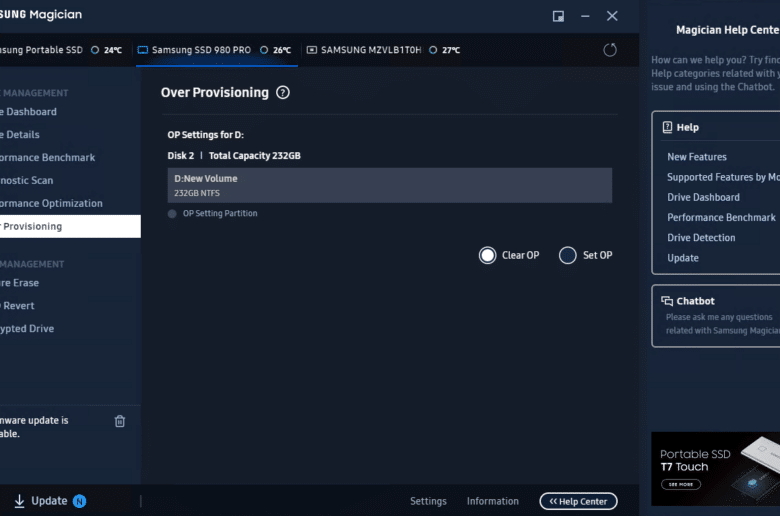780x516 pixels.
Task: Open Settings from the bottom bar
Action: tap(428, 501)
